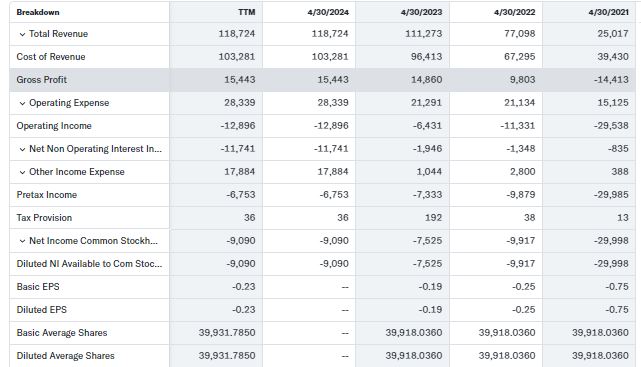Click the Pretax Income row label
Viewport: 641px width, 367px height.
coord(47,195)
